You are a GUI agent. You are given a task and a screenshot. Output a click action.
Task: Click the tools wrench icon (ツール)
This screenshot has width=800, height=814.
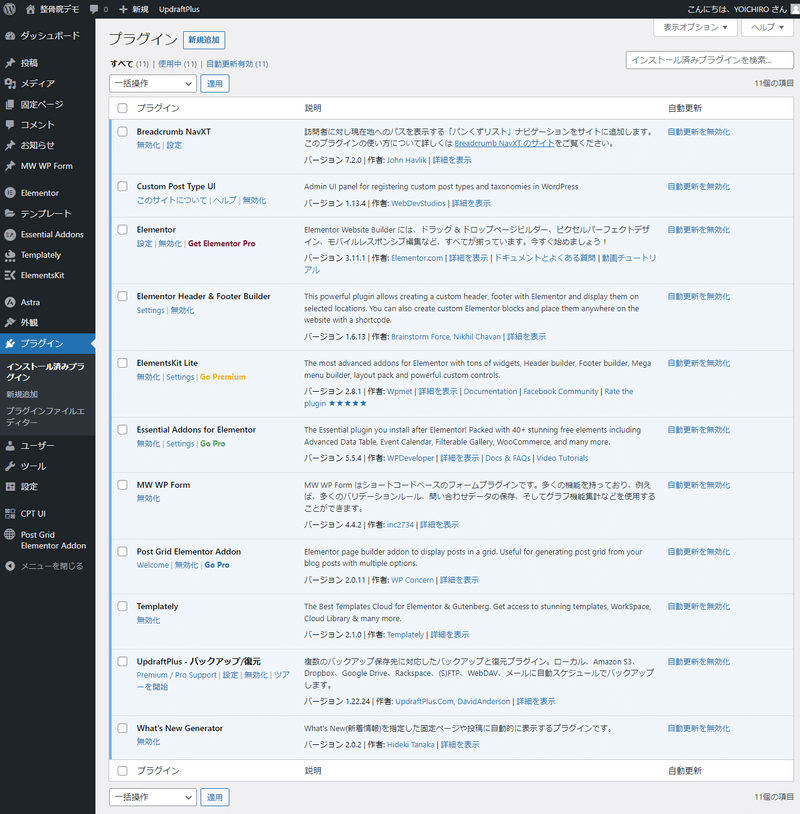[x=10, y=466]
